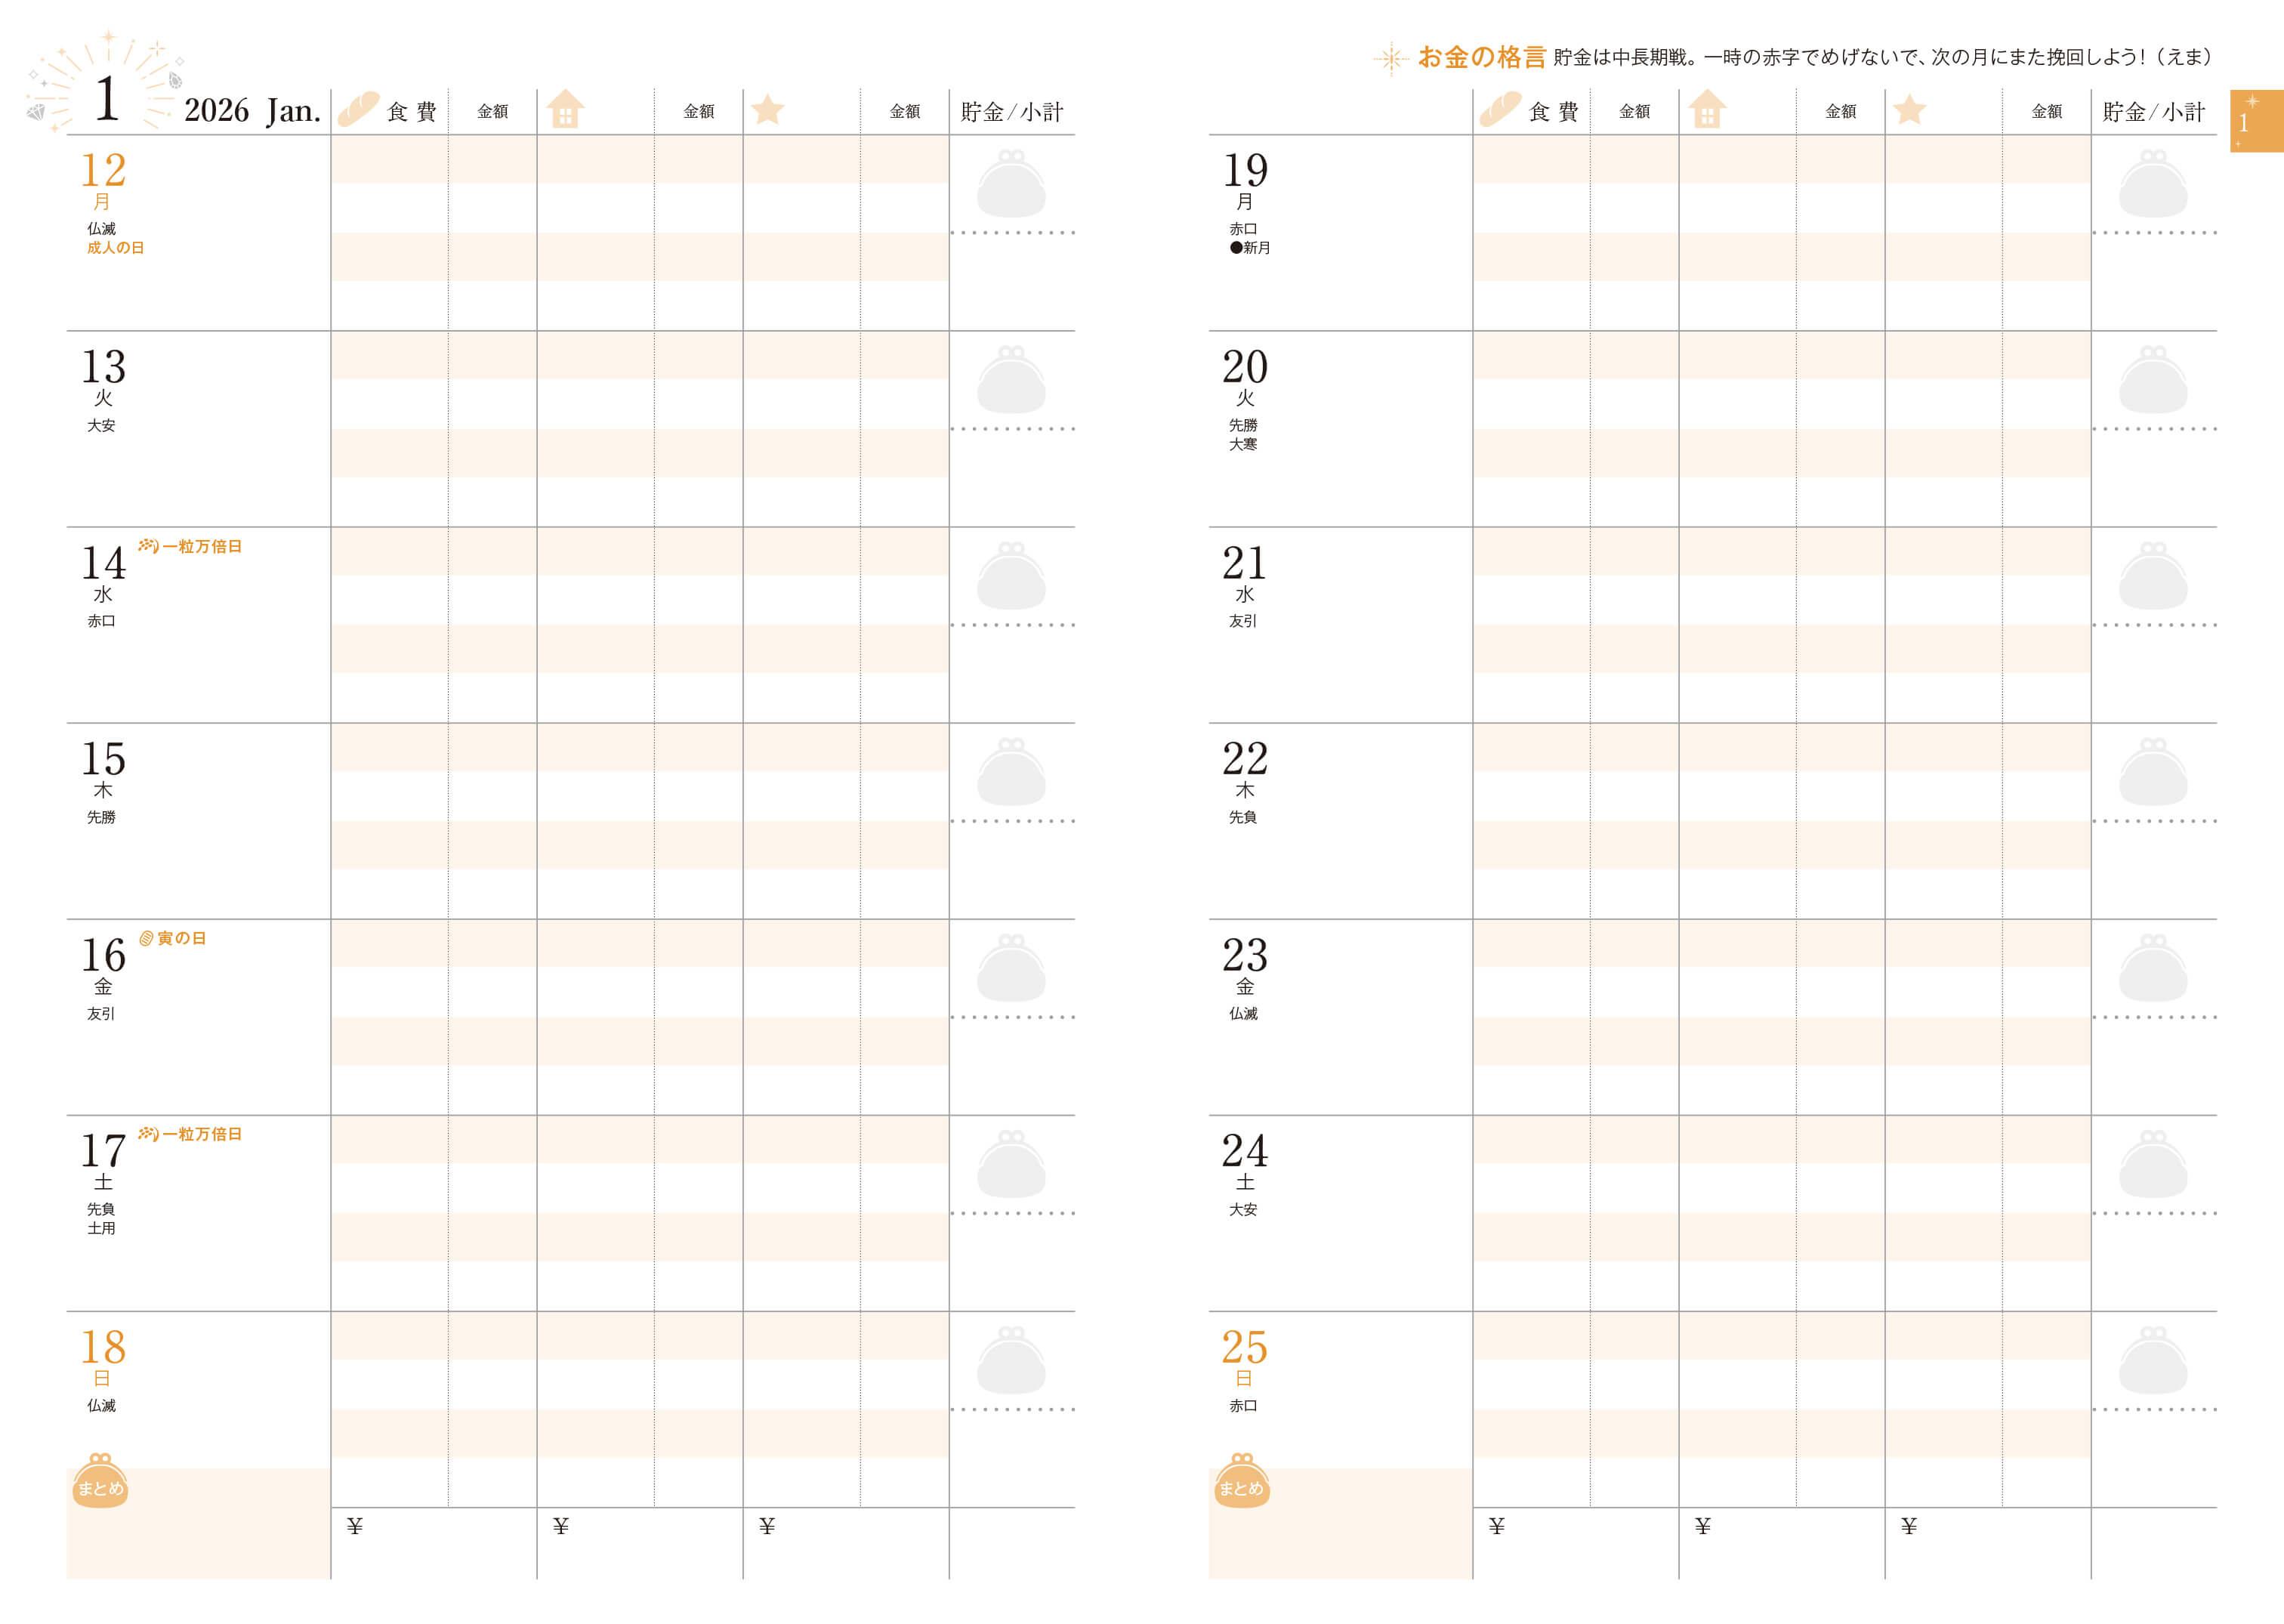This screenshot has height=1624, width=2284.
Task: Click the 2026 Jan. title in the header
Action: pyautogui.click(x=252, y=110)
